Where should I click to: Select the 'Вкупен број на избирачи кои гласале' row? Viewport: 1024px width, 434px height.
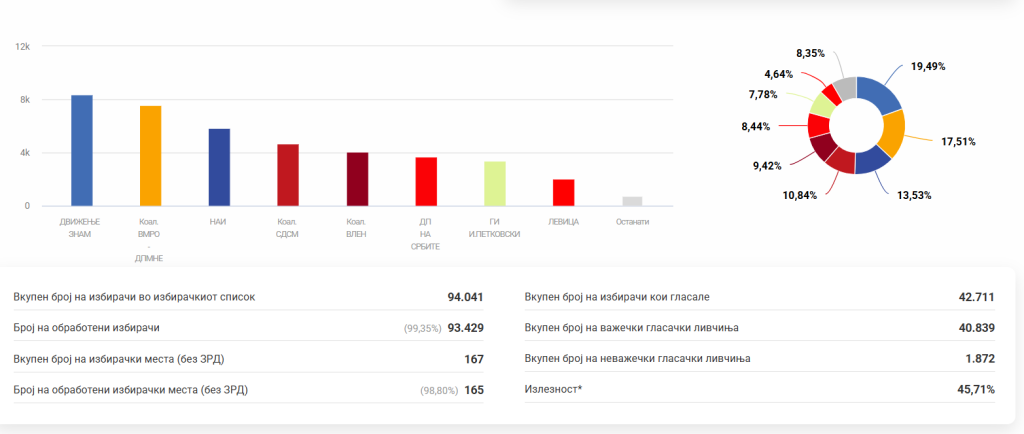[760, 297]
